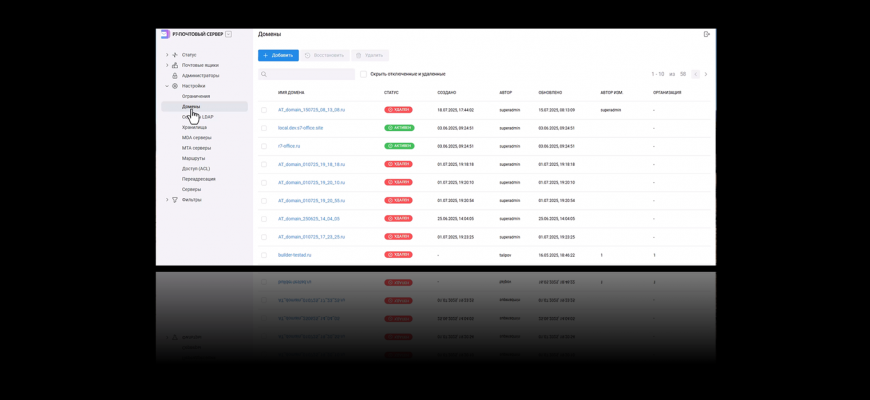Image resolution: width=870 pixels, height=400 pixels.
Task: Open Ограничения in the settings menu
Action: point(196,96)
